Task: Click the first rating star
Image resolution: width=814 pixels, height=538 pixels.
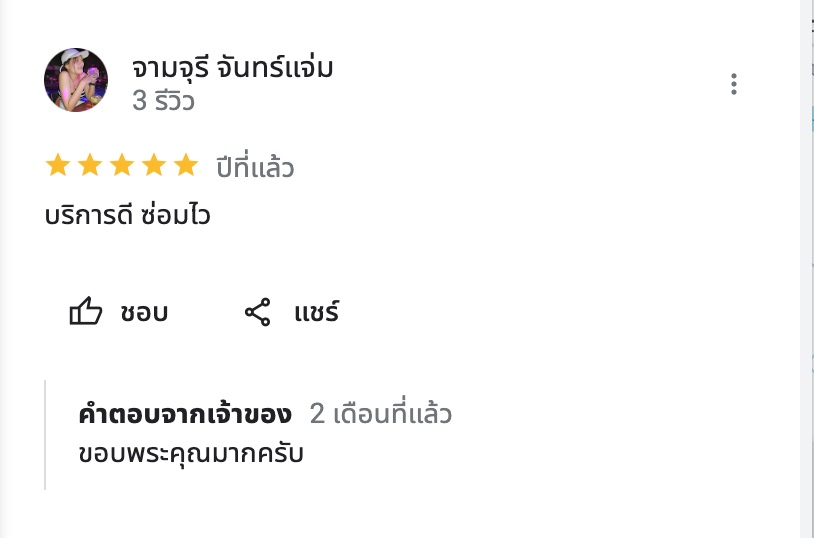Action: [x=58, y=166]
